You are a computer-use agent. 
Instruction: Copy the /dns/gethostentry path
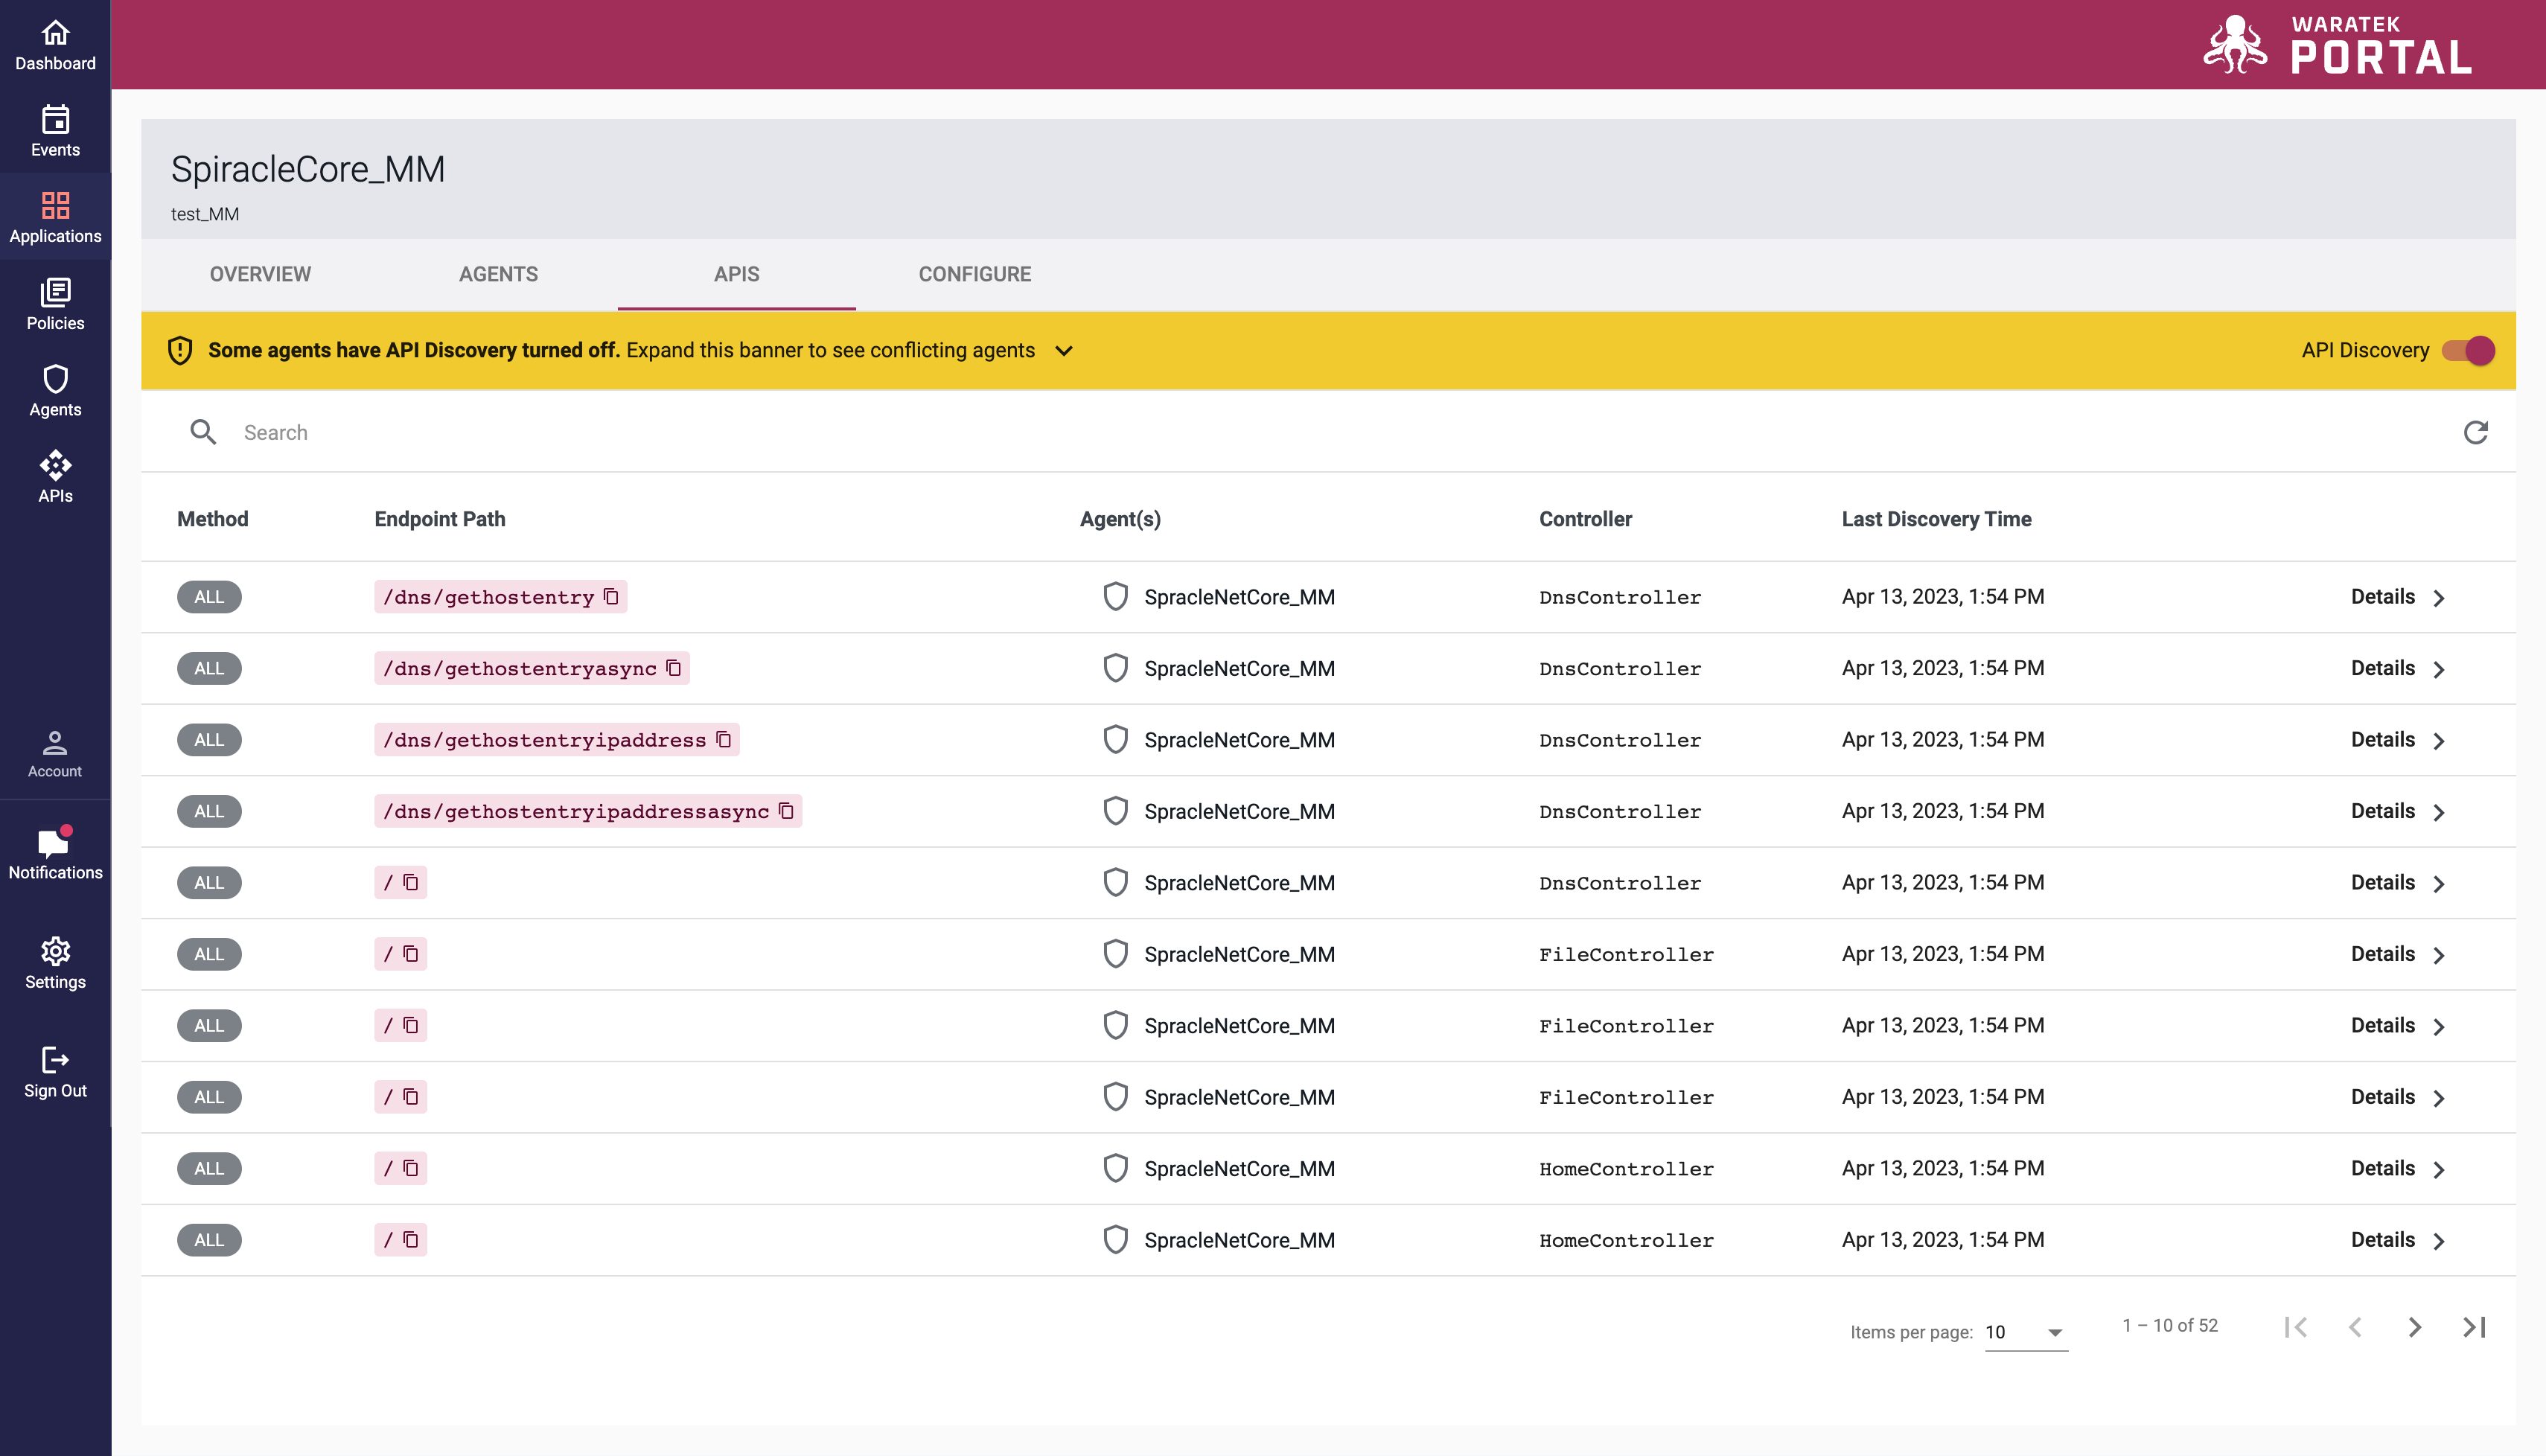point(612,597)
